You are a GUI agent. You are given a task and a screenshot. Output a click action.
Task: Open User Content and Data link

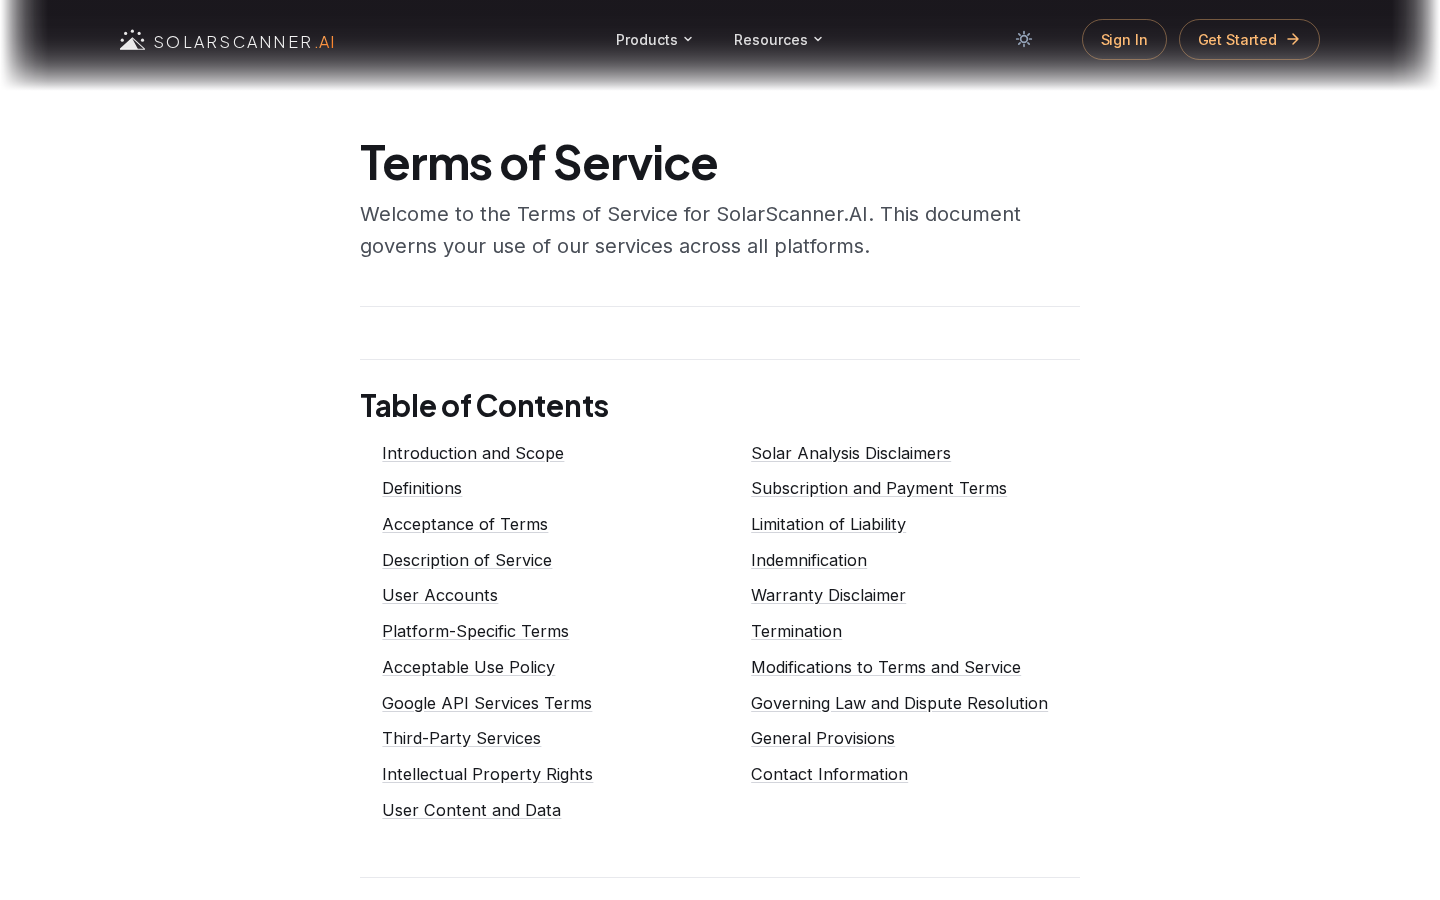[x=471, y=810]
